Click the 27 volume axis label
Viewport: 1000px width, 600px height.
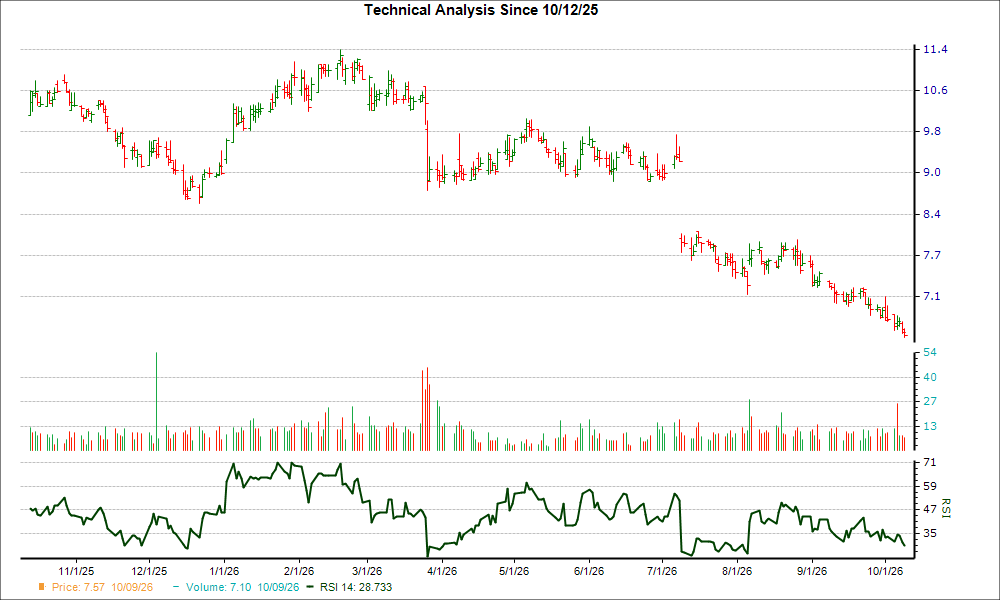(930, 402)
